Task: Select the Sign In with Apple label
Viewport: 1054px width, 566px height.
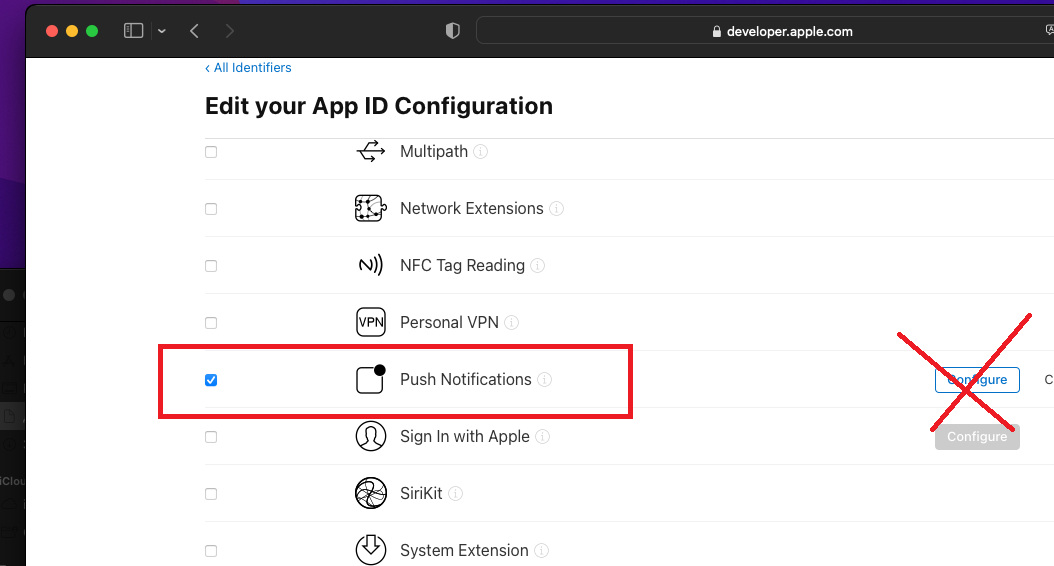Action: pos(464,437)
